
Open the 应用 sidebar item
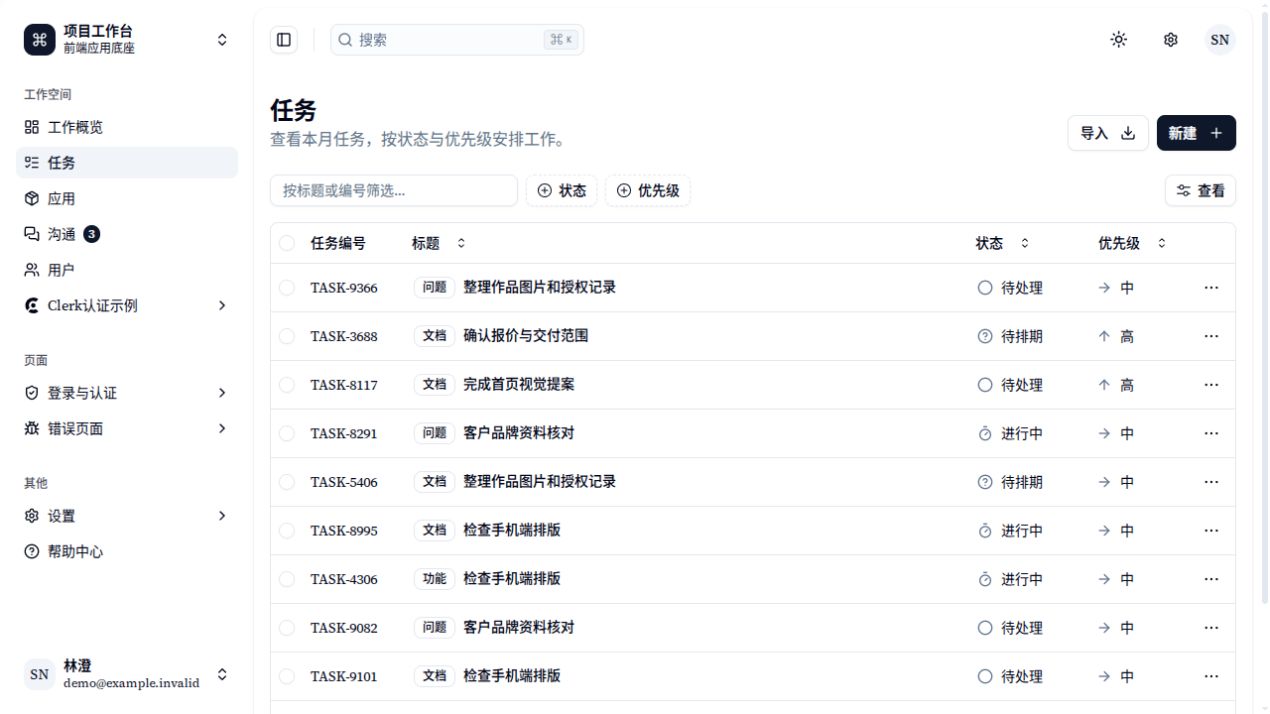click(127, 199)
